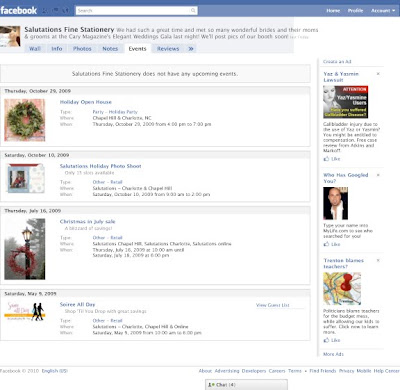Viewport: 400px width, 390px height.
Task: Open the Holiday Photo Shoot thumbnail
Action: tap(26, 179)
